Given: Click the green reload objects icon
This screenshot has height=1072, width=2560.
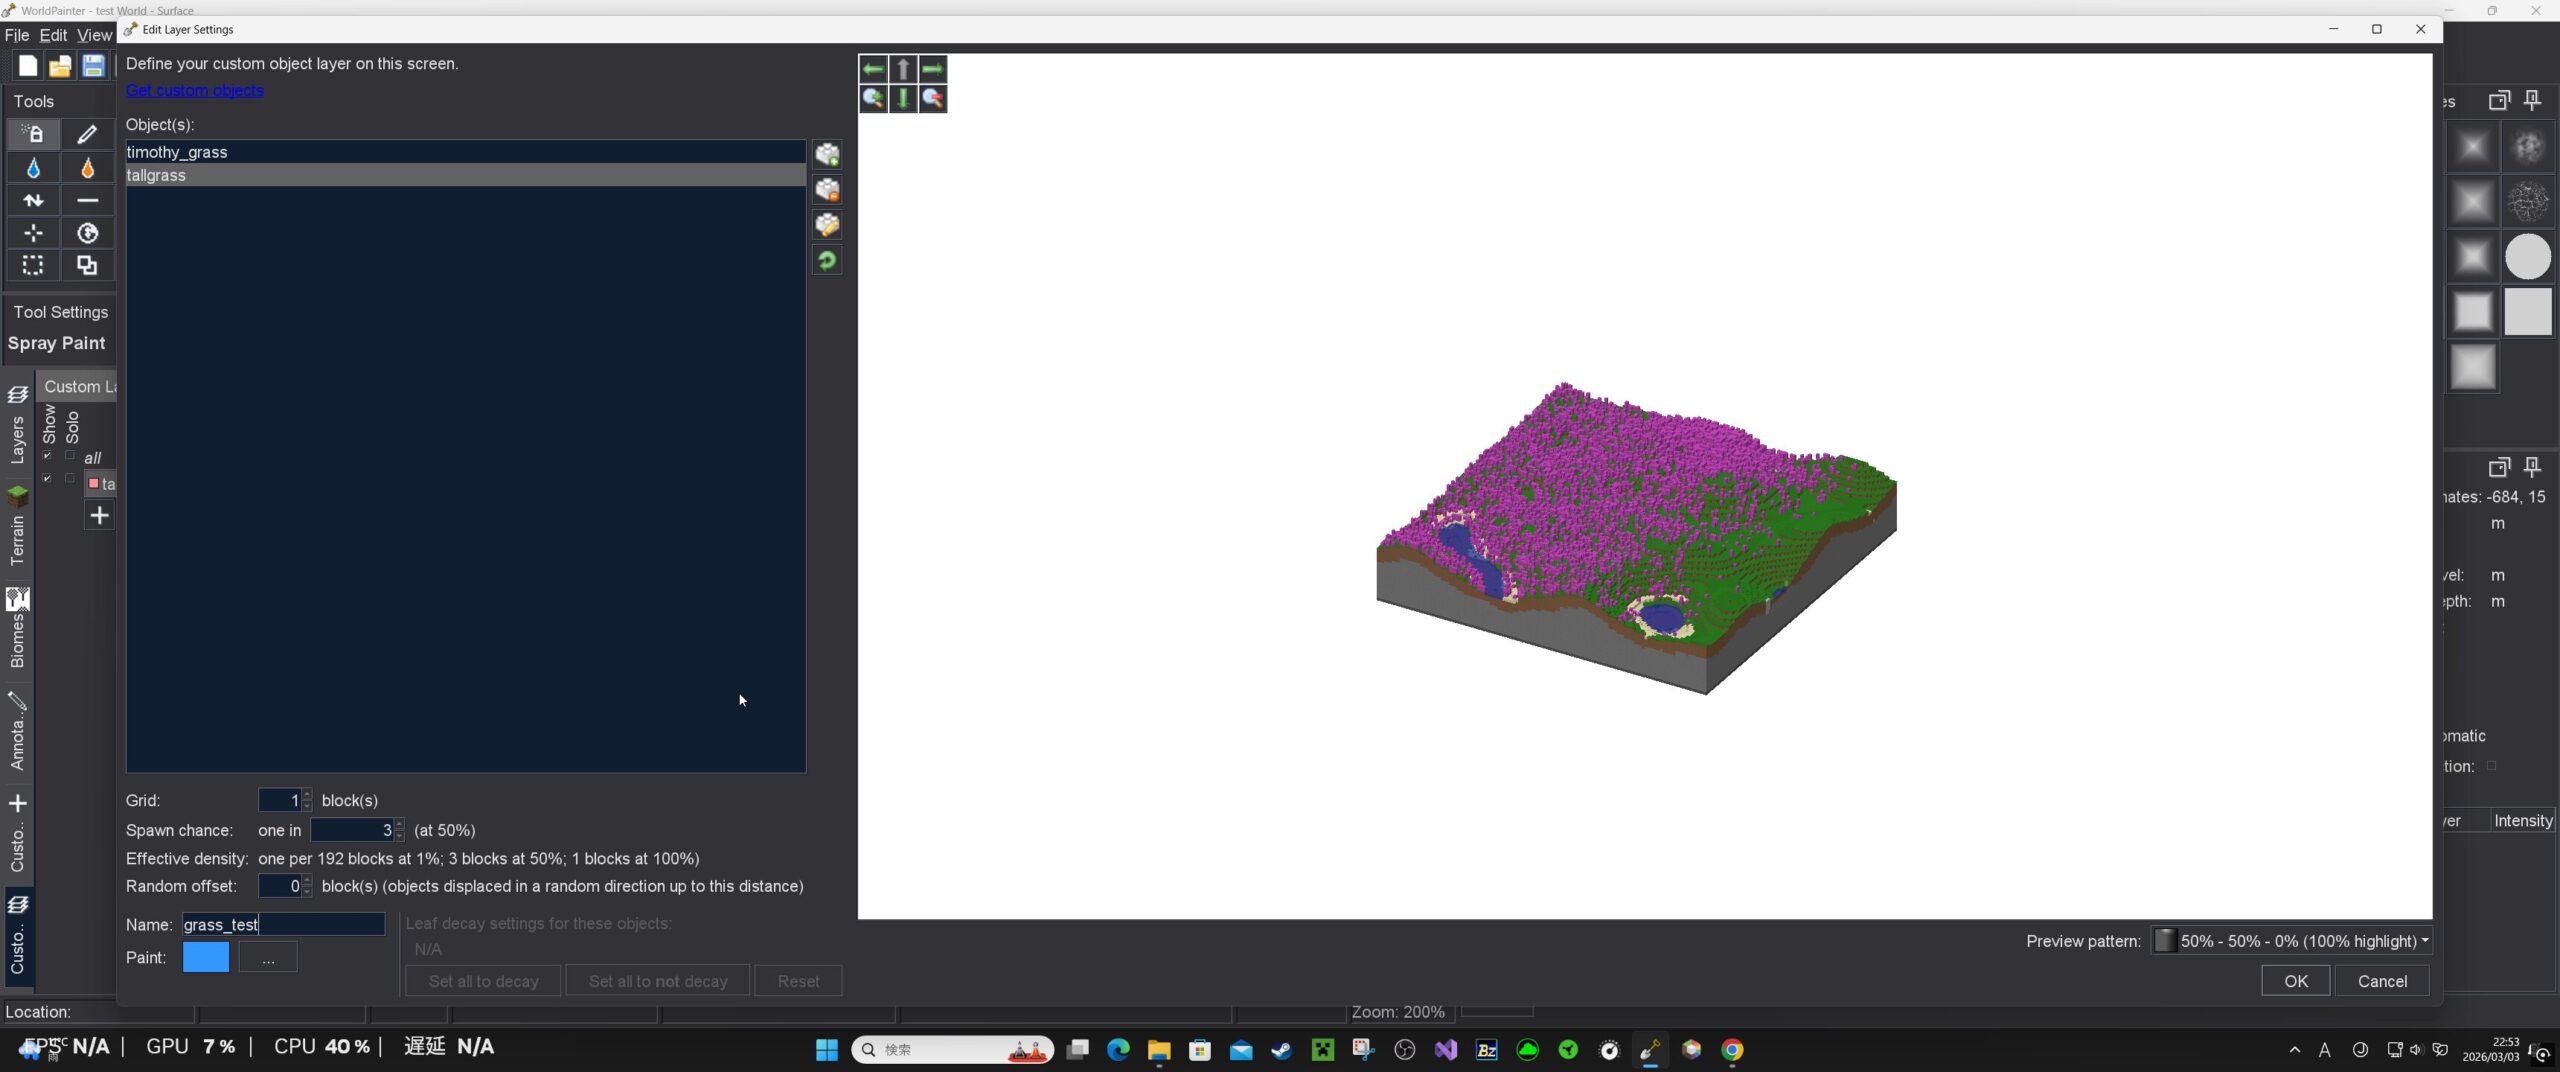Looking at the screenshot, I should 827,261.
